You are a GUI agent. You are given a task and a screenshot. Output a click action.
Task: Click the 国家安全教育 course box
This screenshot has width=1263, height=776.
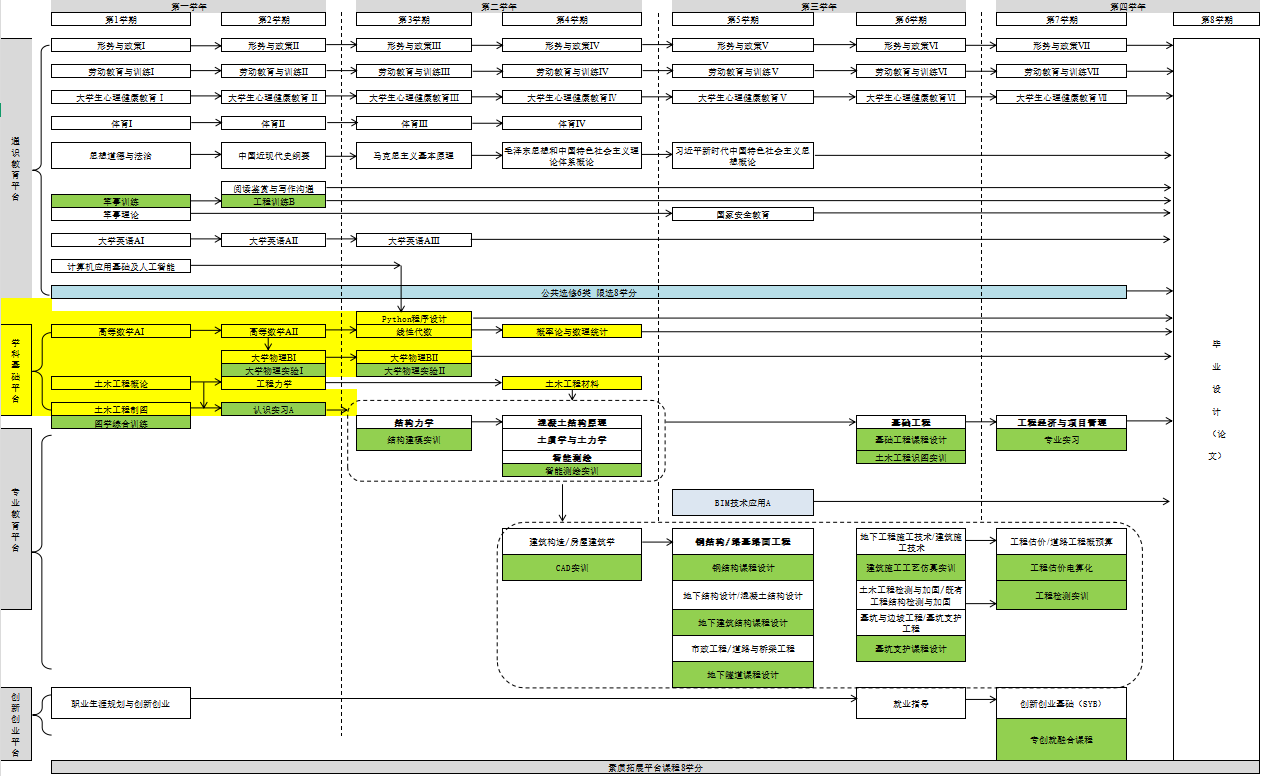742,214
